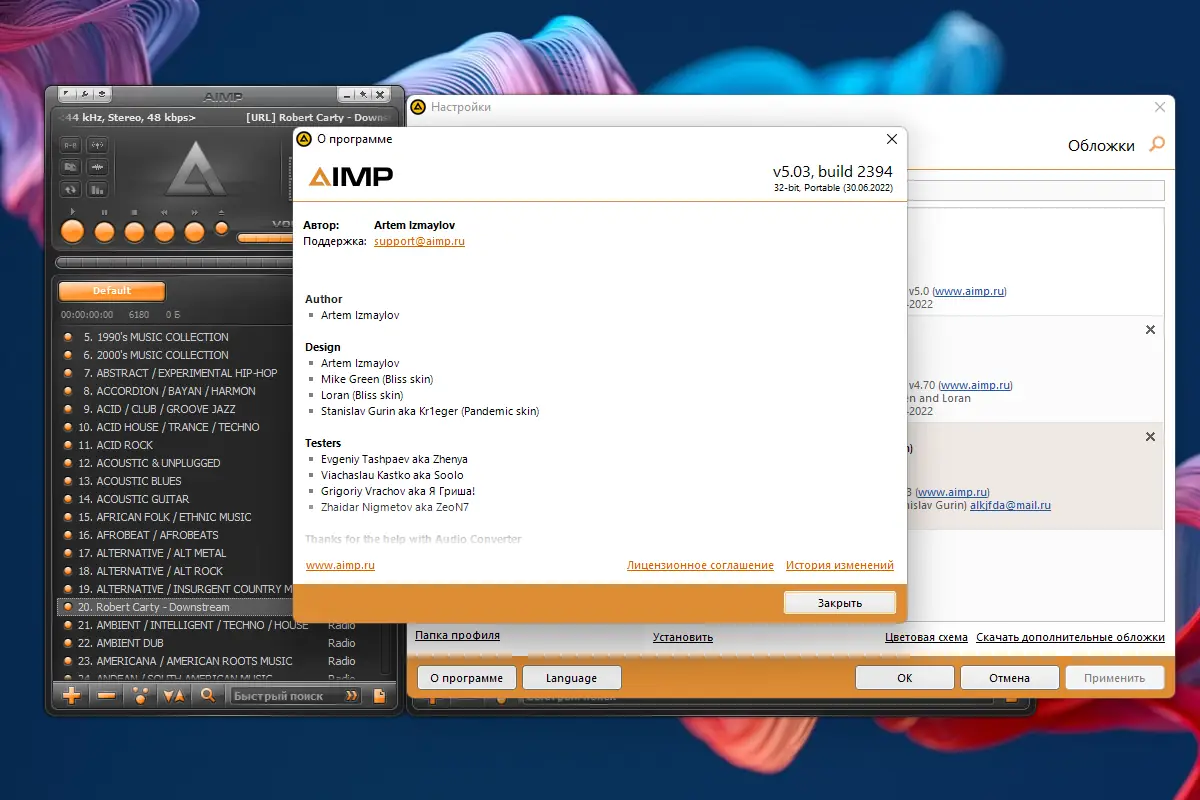Viewport: 1200px width, 800px height.
Task: Click the orange search icon in settings
Action: (x=1156, y=145)
